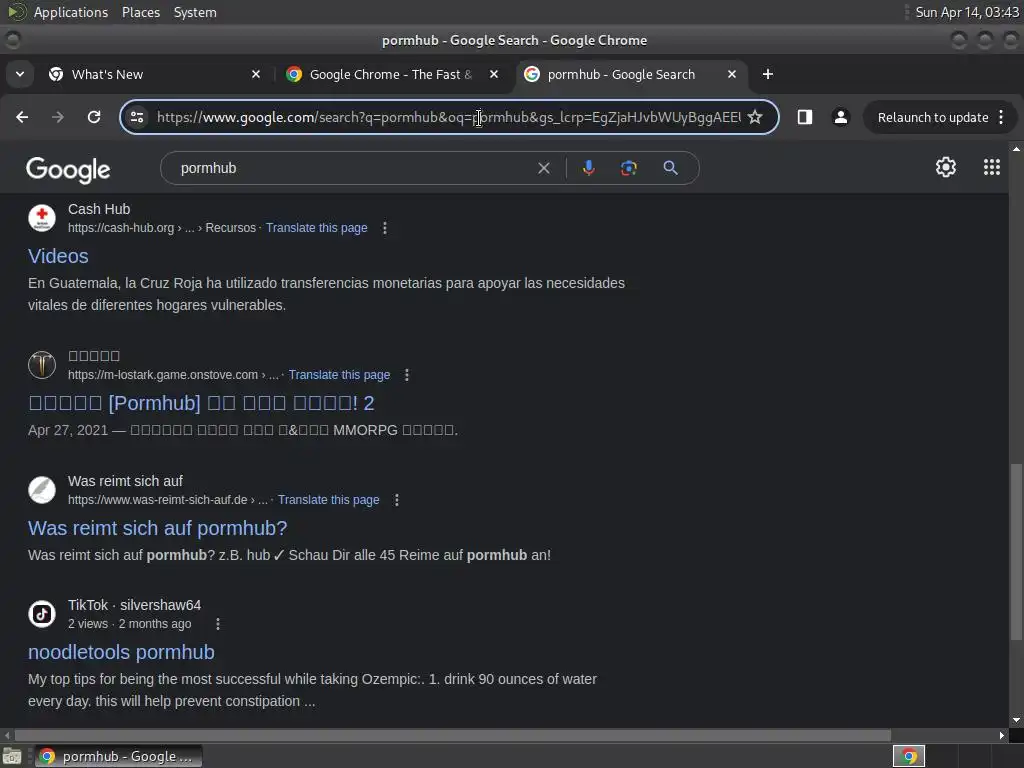Open Chrome three-dot menu
The width and height of the screenshot is (1024, 768).
tap(1001, 117)
